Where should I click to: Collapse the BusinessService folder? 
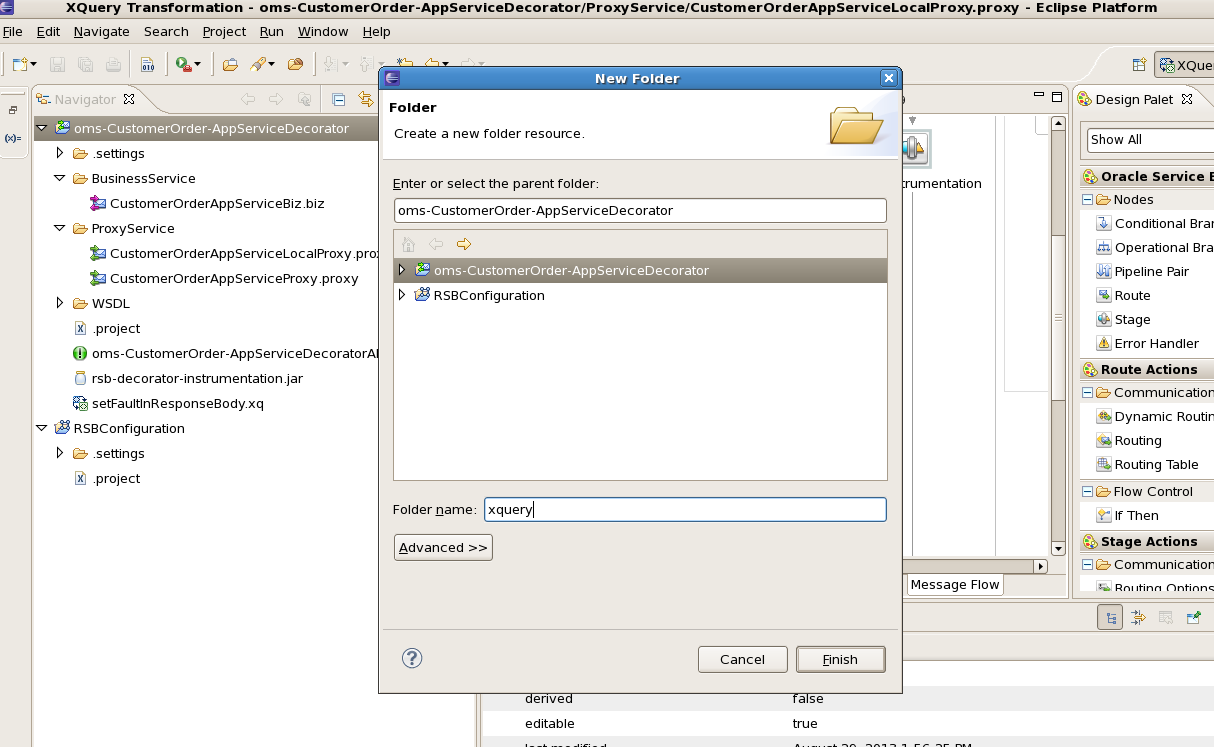[x=60, y=178]
